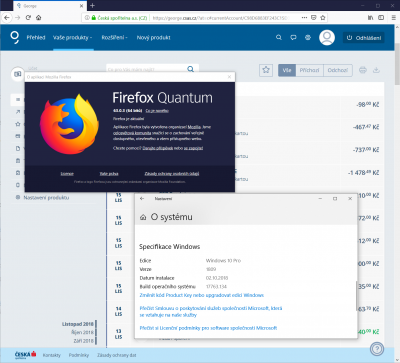
Task: Click the Co je nového link
Action: click(x=157, y=111)
